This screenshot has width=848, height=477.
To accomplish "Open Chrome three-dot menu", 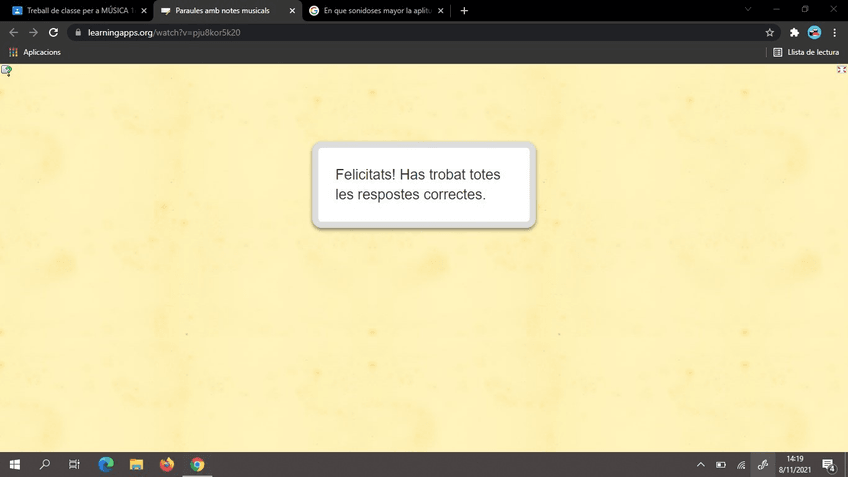I will (x=834, y=32).
